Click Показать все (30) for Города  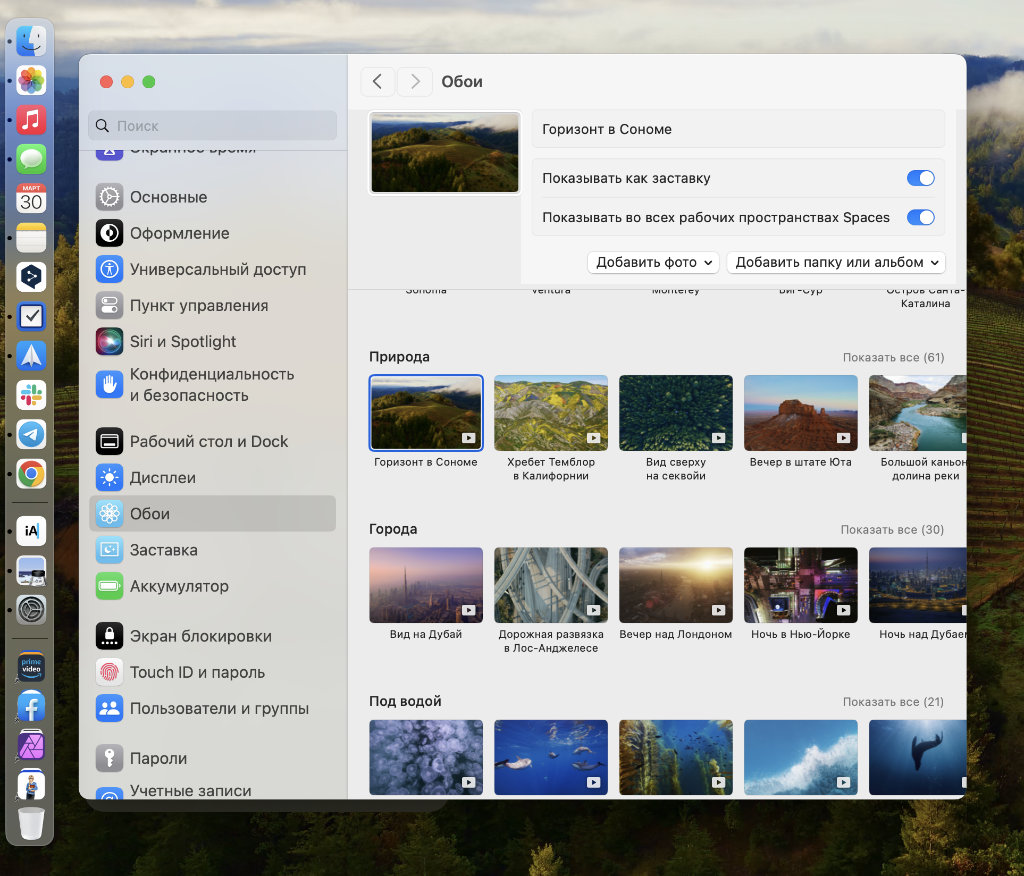coord(891,529)
